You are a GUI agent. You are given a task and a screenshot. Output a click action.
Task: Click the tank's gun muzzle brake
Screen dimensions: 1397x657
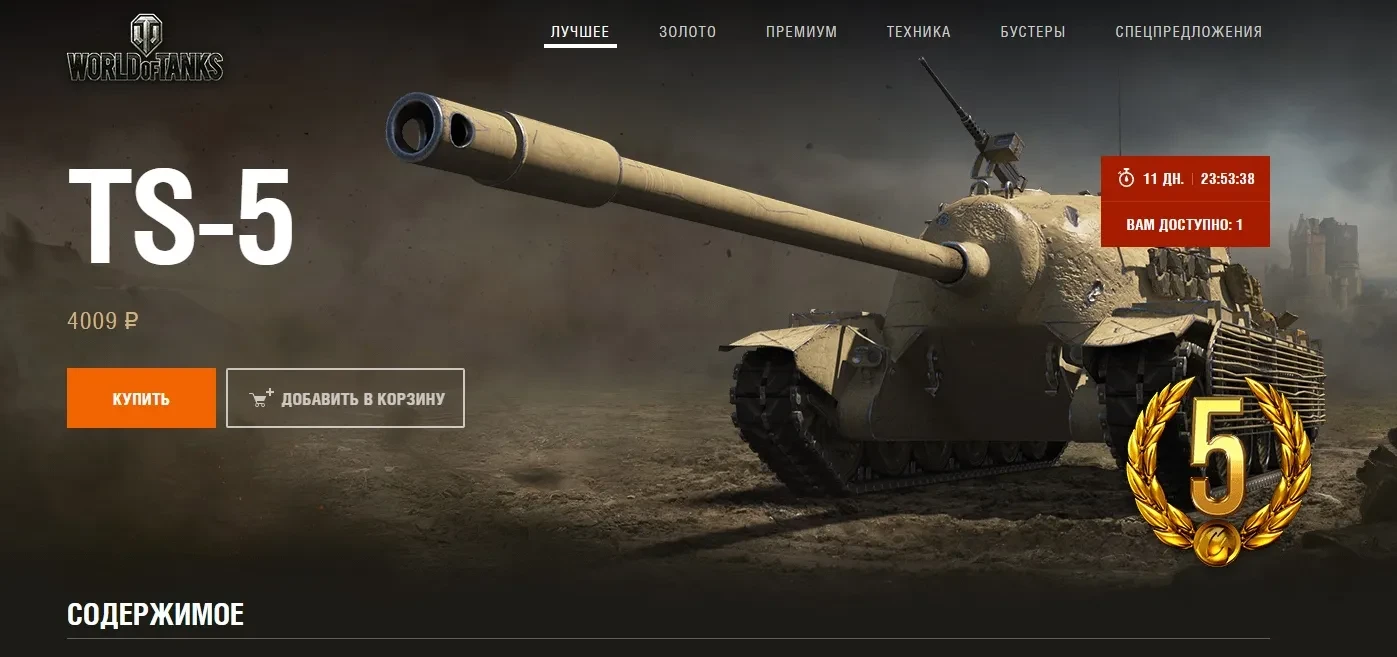point(435,128)
